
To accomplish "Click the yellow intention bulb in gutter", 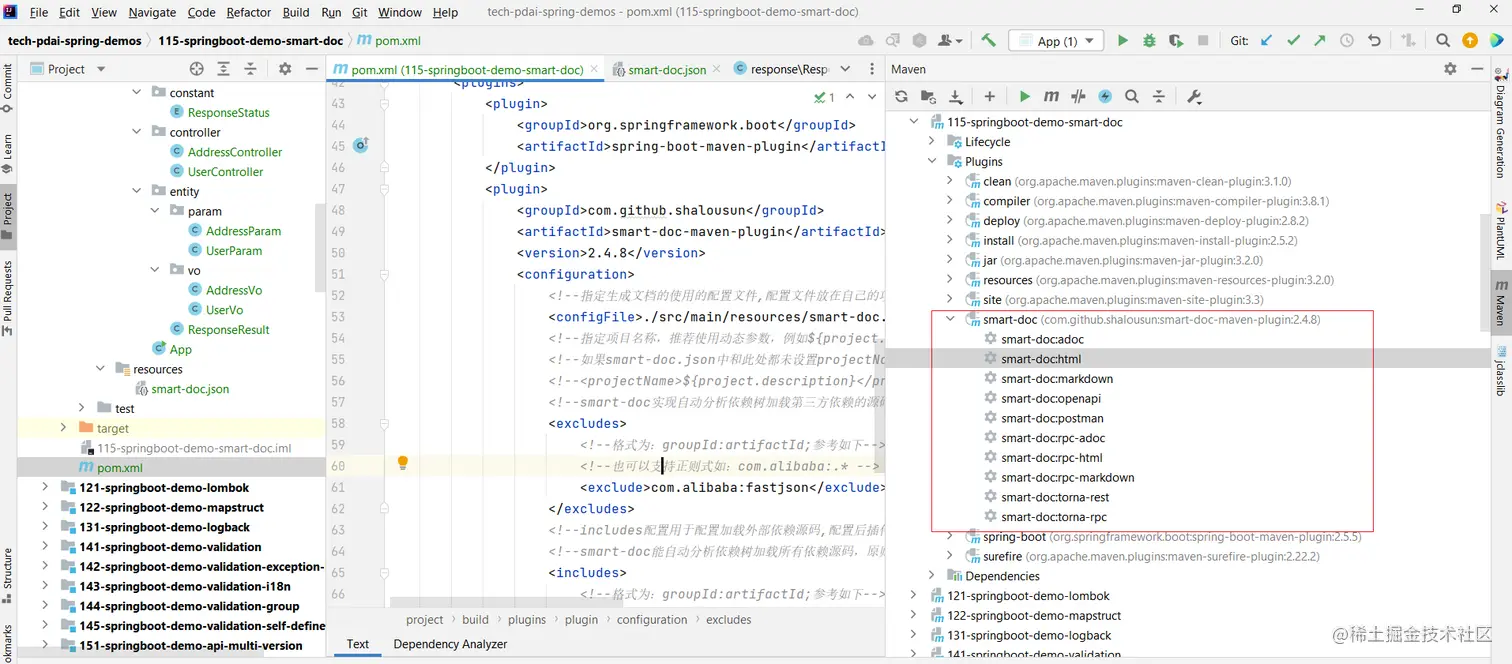I will 403,463.
